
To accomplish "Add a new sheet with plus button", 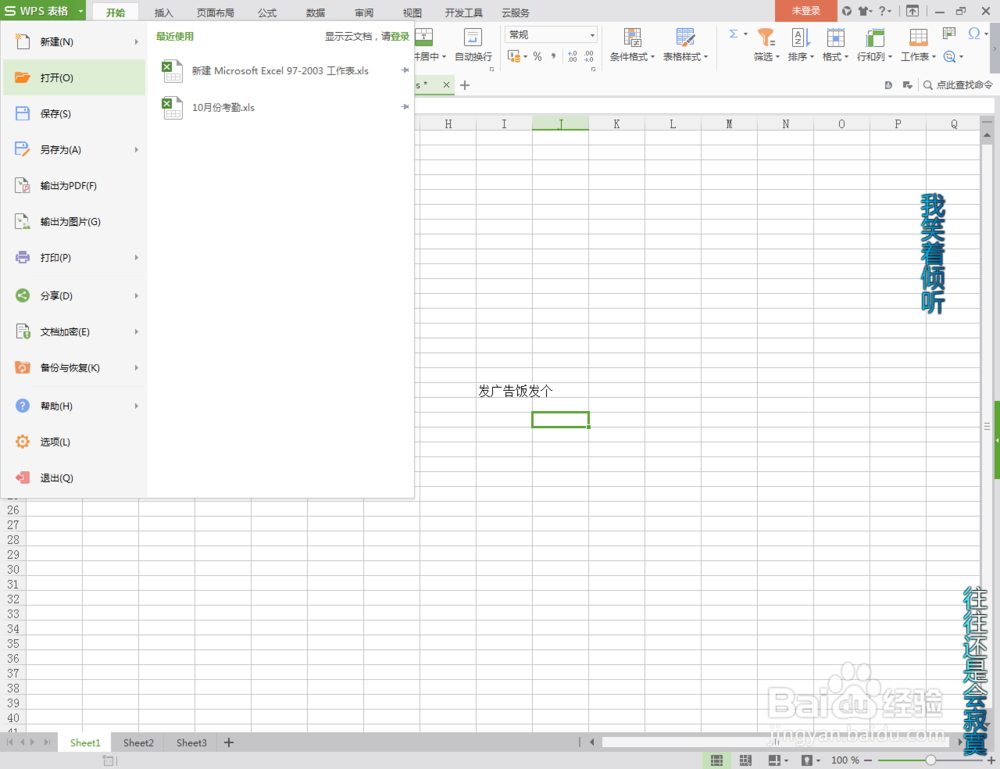I will point(229,743).
